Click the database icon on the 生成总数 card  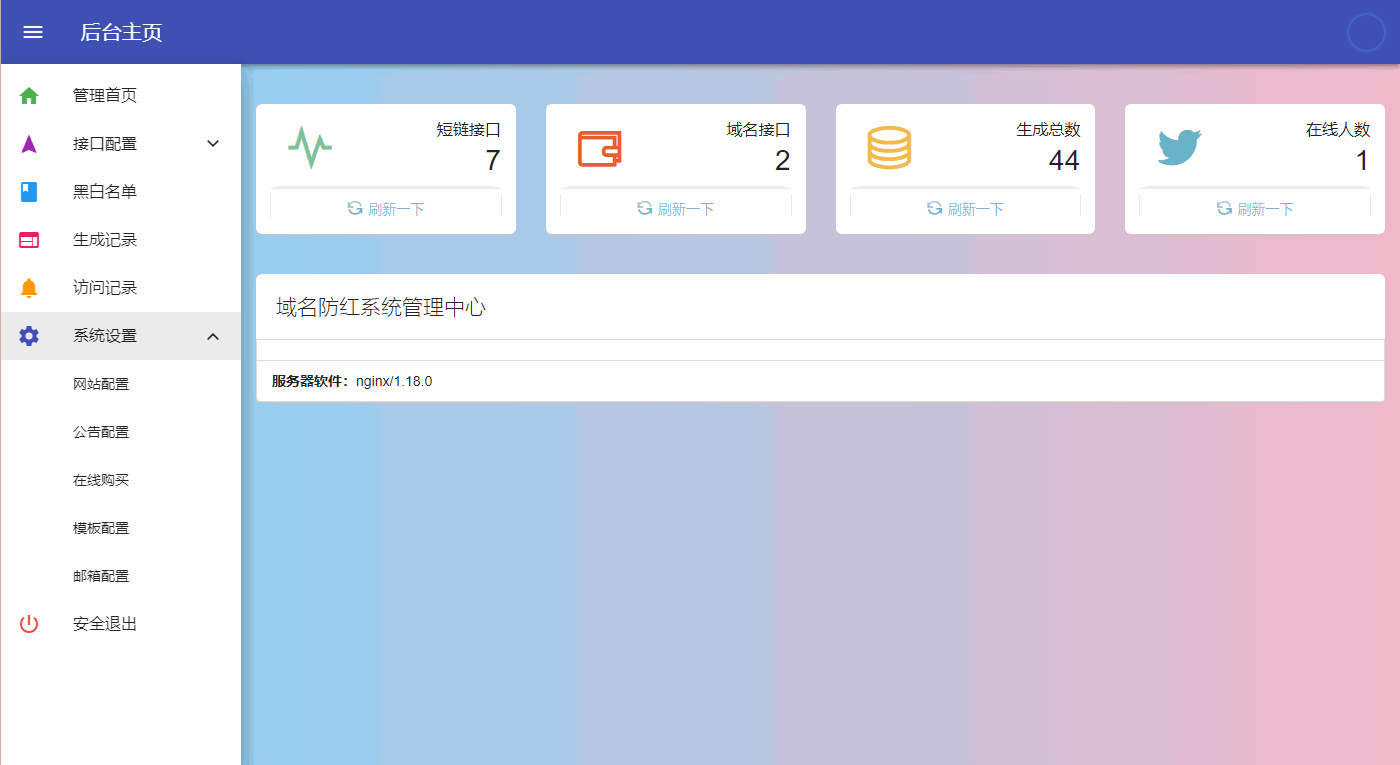coord(888,147)
